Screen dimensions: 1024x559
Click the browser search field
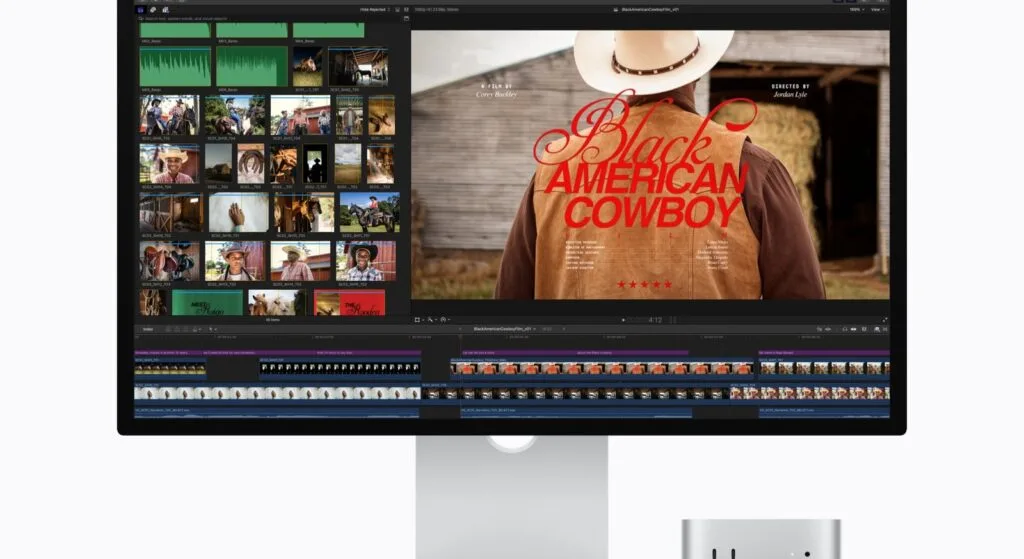click(268, 18)
